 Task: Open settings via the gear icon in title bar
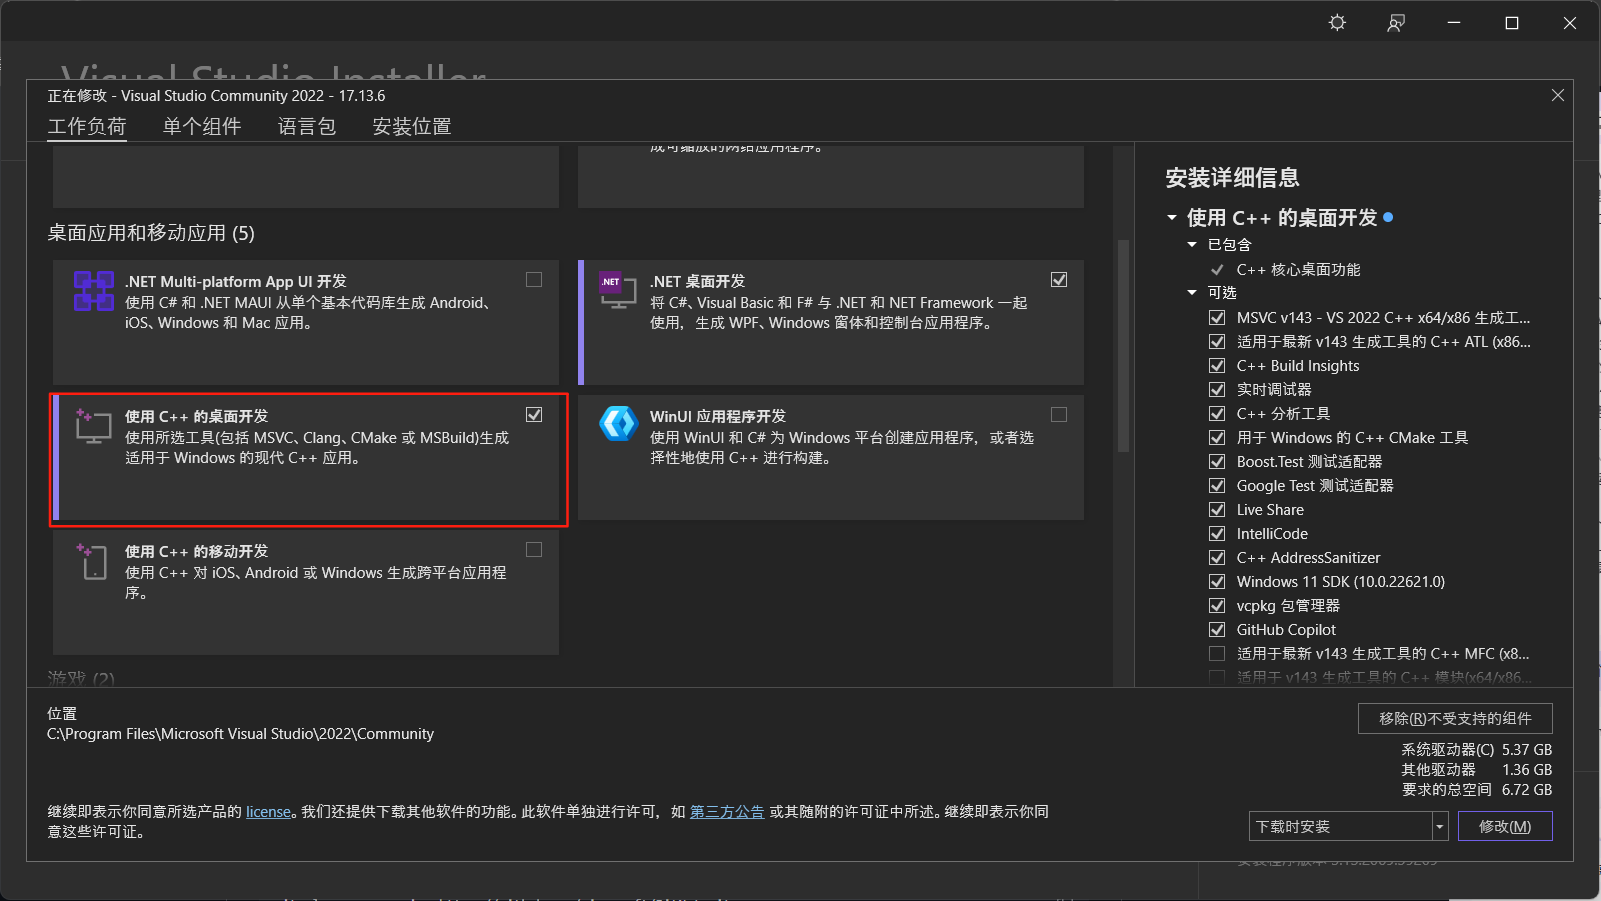pos(1337,23)
